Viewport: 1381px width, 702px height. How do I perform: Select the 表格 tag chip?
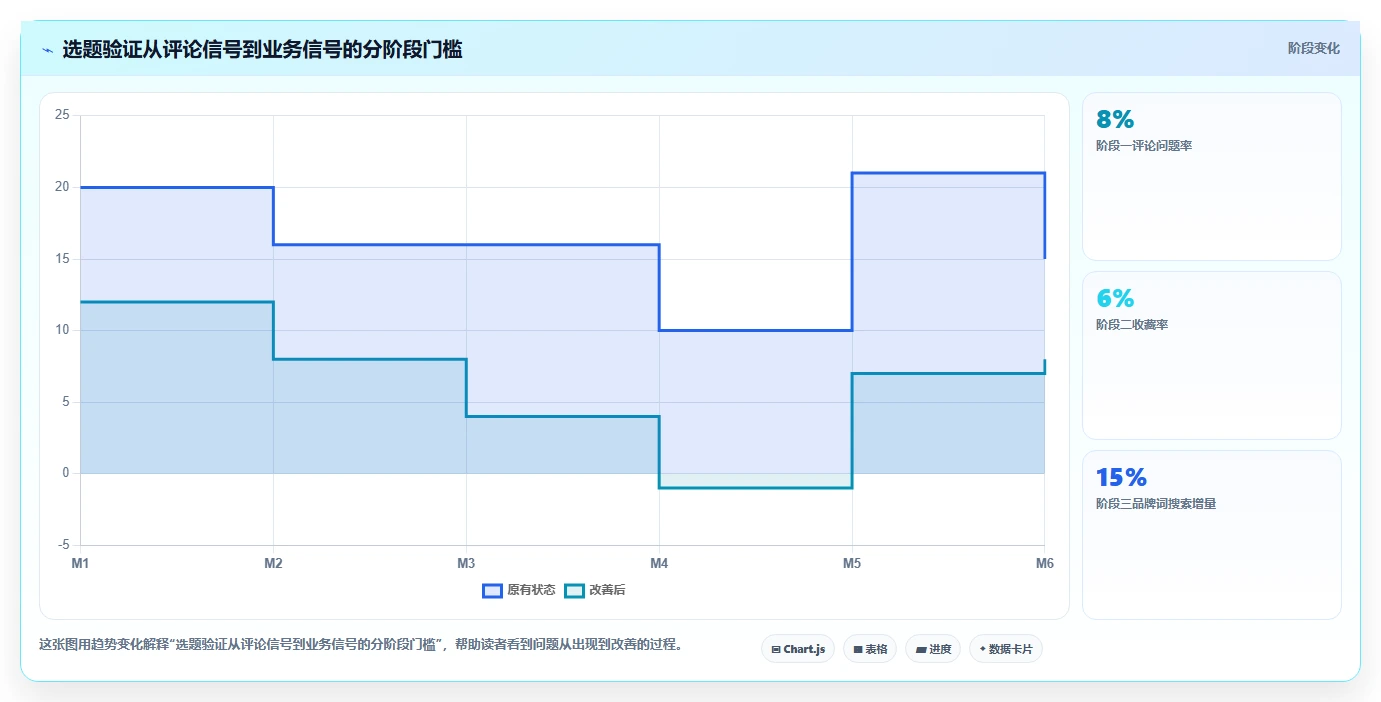(870, 649)
